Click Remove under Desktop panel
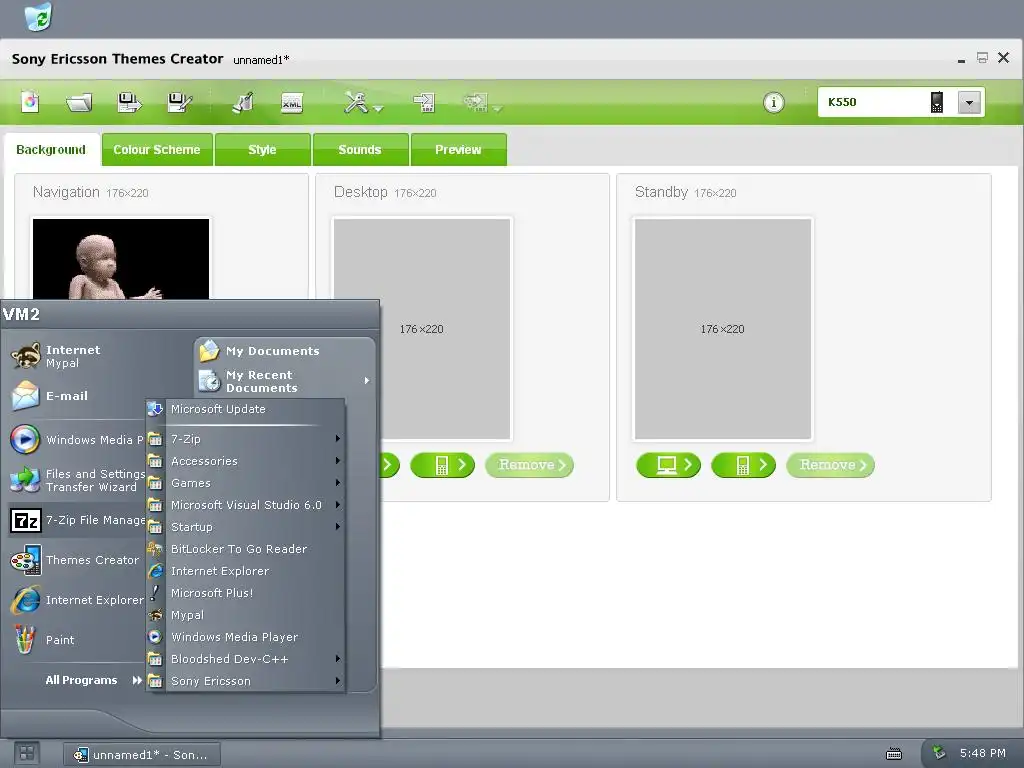The height and width of the screenshot is (768, 1024). click(530, 465)
